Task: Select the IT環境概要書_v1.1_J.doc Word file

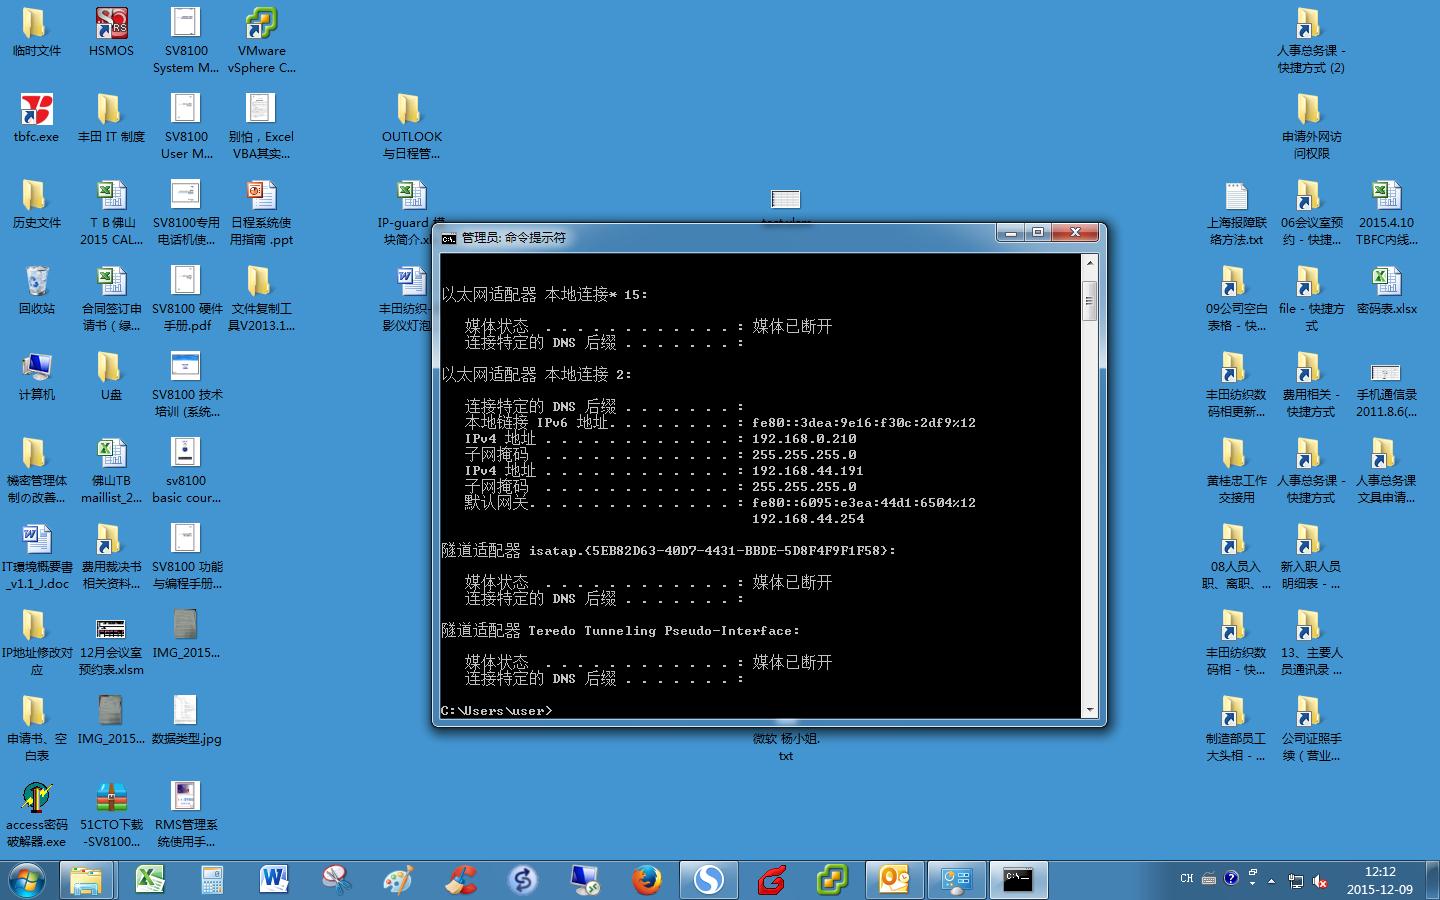Action: coord(36,556)
